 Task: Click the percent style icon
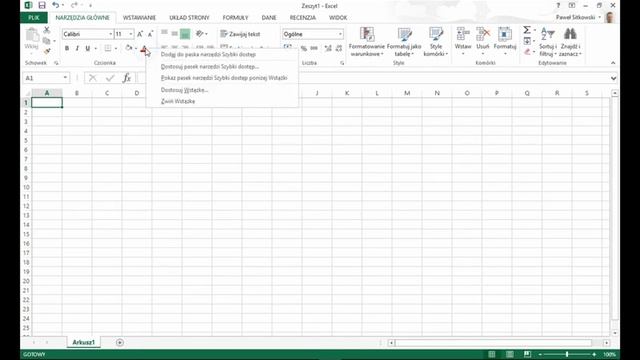click(304, 48)
